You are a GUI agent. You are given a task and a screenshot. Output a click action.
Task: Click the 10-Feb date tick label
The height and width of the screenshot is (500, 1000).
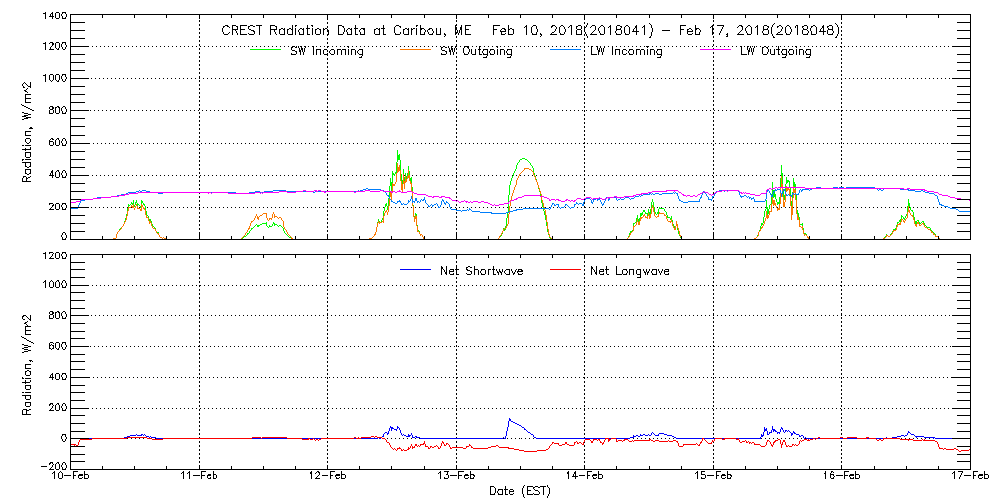click(x=72, y=477)
